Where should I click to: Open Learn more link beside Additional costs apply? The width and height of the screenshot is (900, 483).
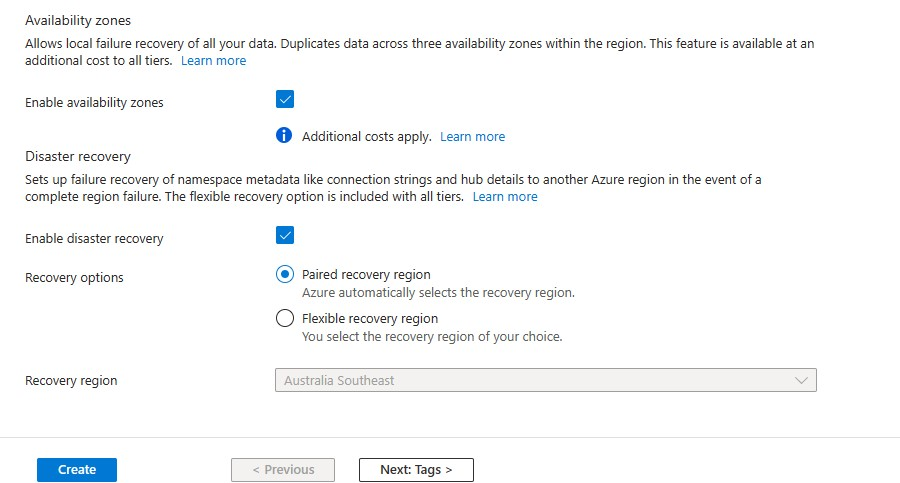pyautogui.click(x=472, y=137)
